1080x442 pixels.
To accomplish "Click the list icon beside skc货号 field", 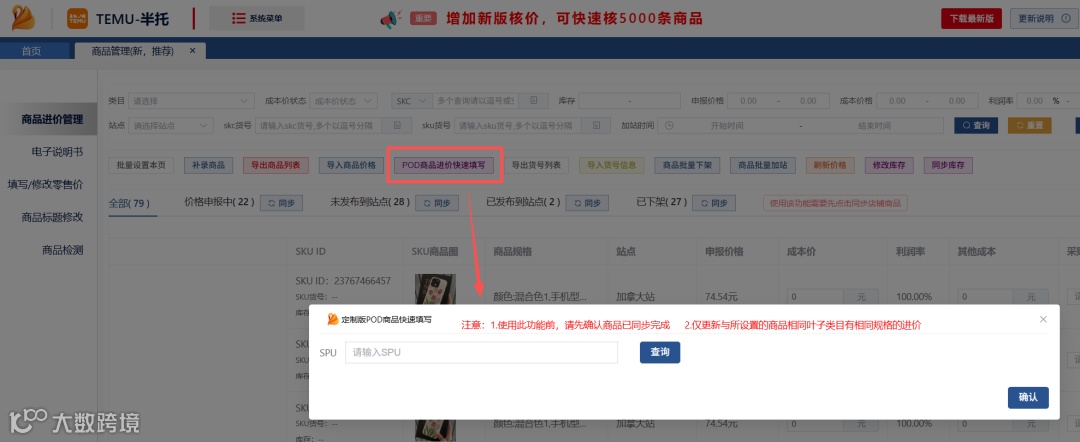I will click(x=397, y=126).
